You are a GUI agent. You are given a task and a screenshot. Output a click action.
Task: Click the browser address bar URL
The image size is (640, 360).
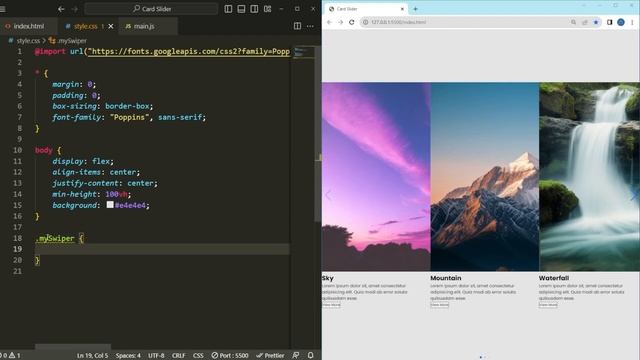(x=399, y=22)
